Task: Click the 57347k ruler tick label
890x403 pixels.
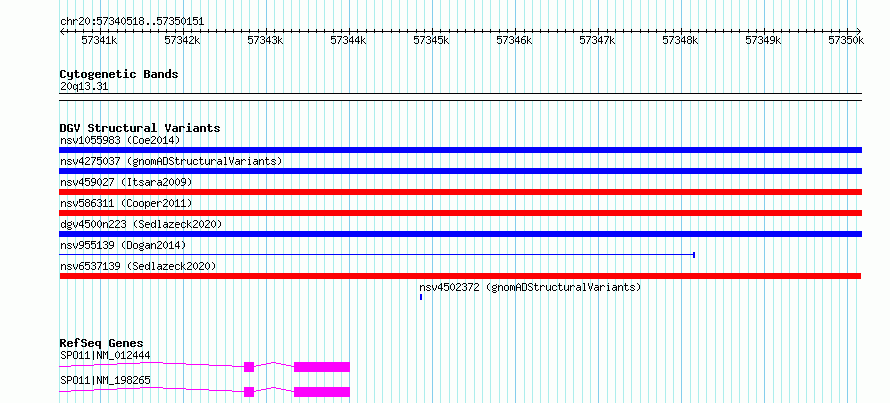Action: 597,40
